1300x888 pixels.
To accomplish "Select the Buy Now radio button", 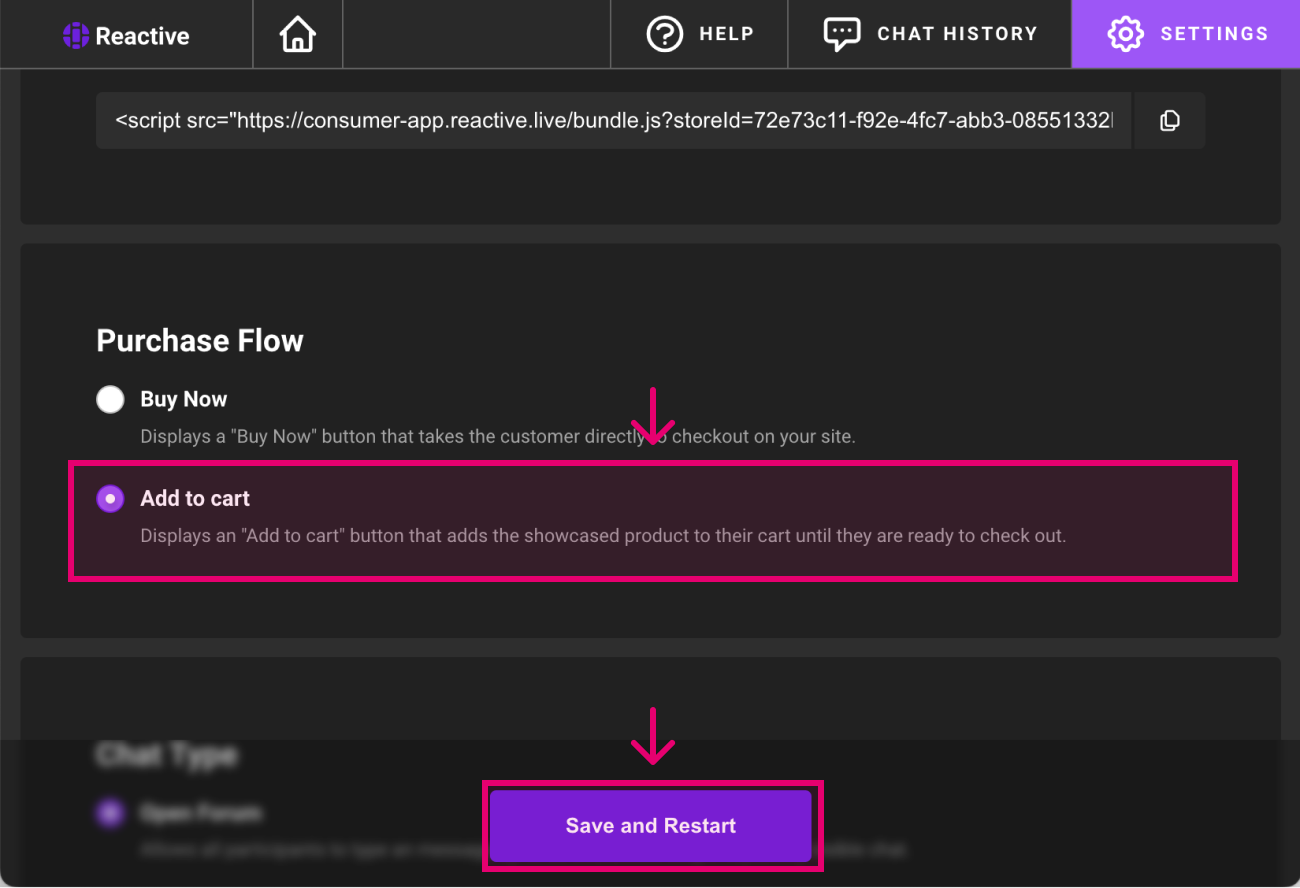I will [110, 400].
